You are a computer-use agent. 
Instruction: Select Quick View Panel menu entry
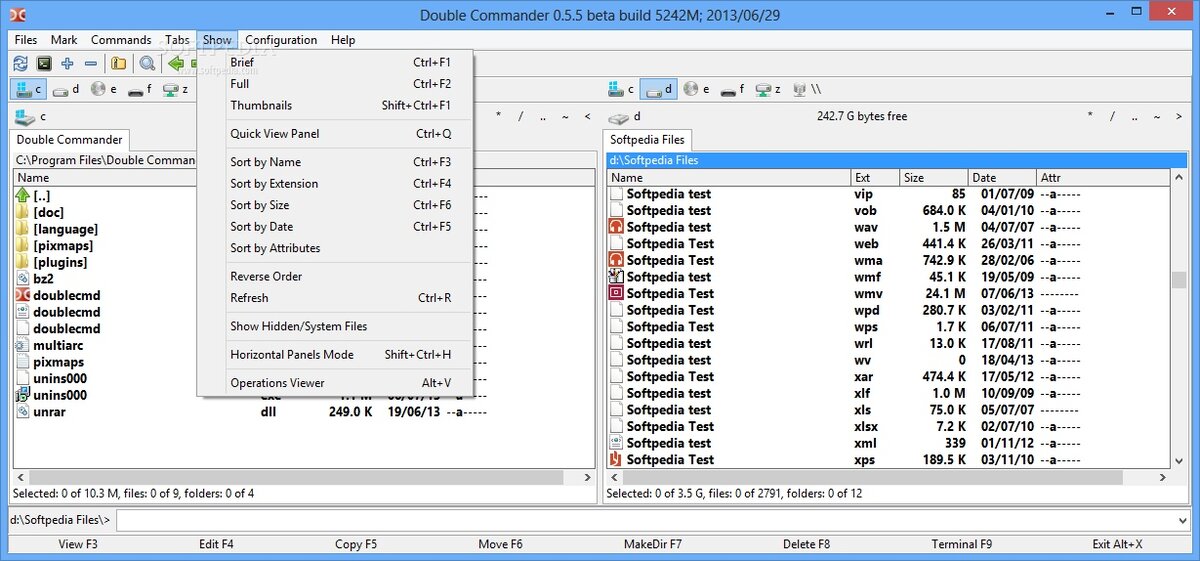pos(335,133)
